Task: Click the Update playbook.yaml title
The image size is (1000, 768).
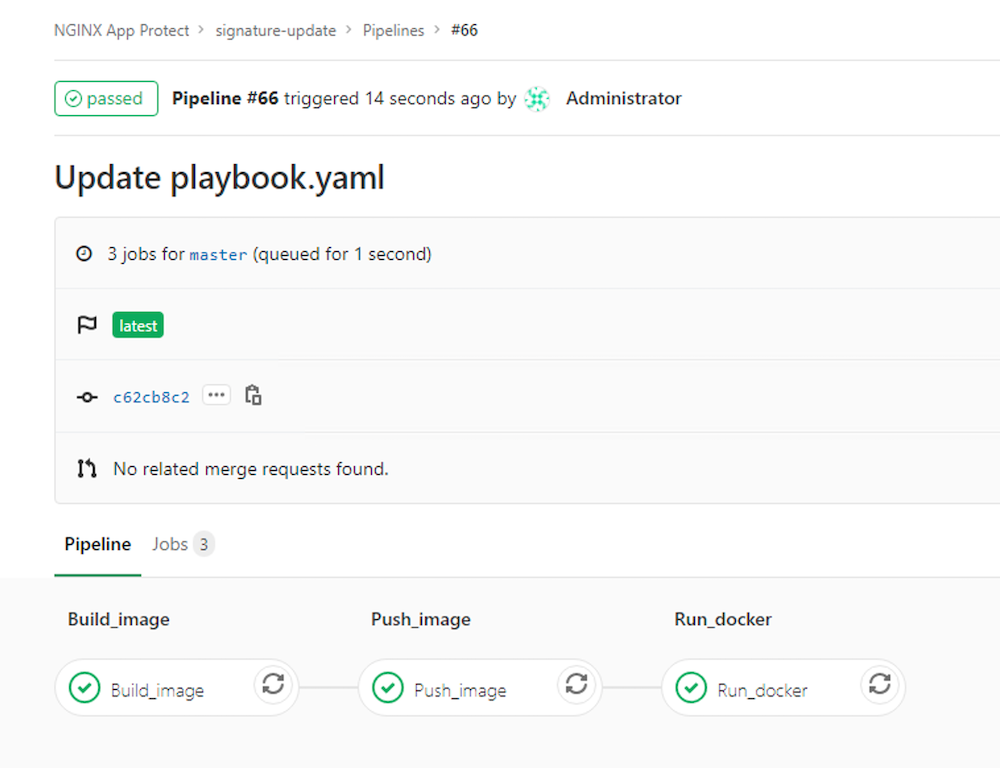Action: [219, 177]
